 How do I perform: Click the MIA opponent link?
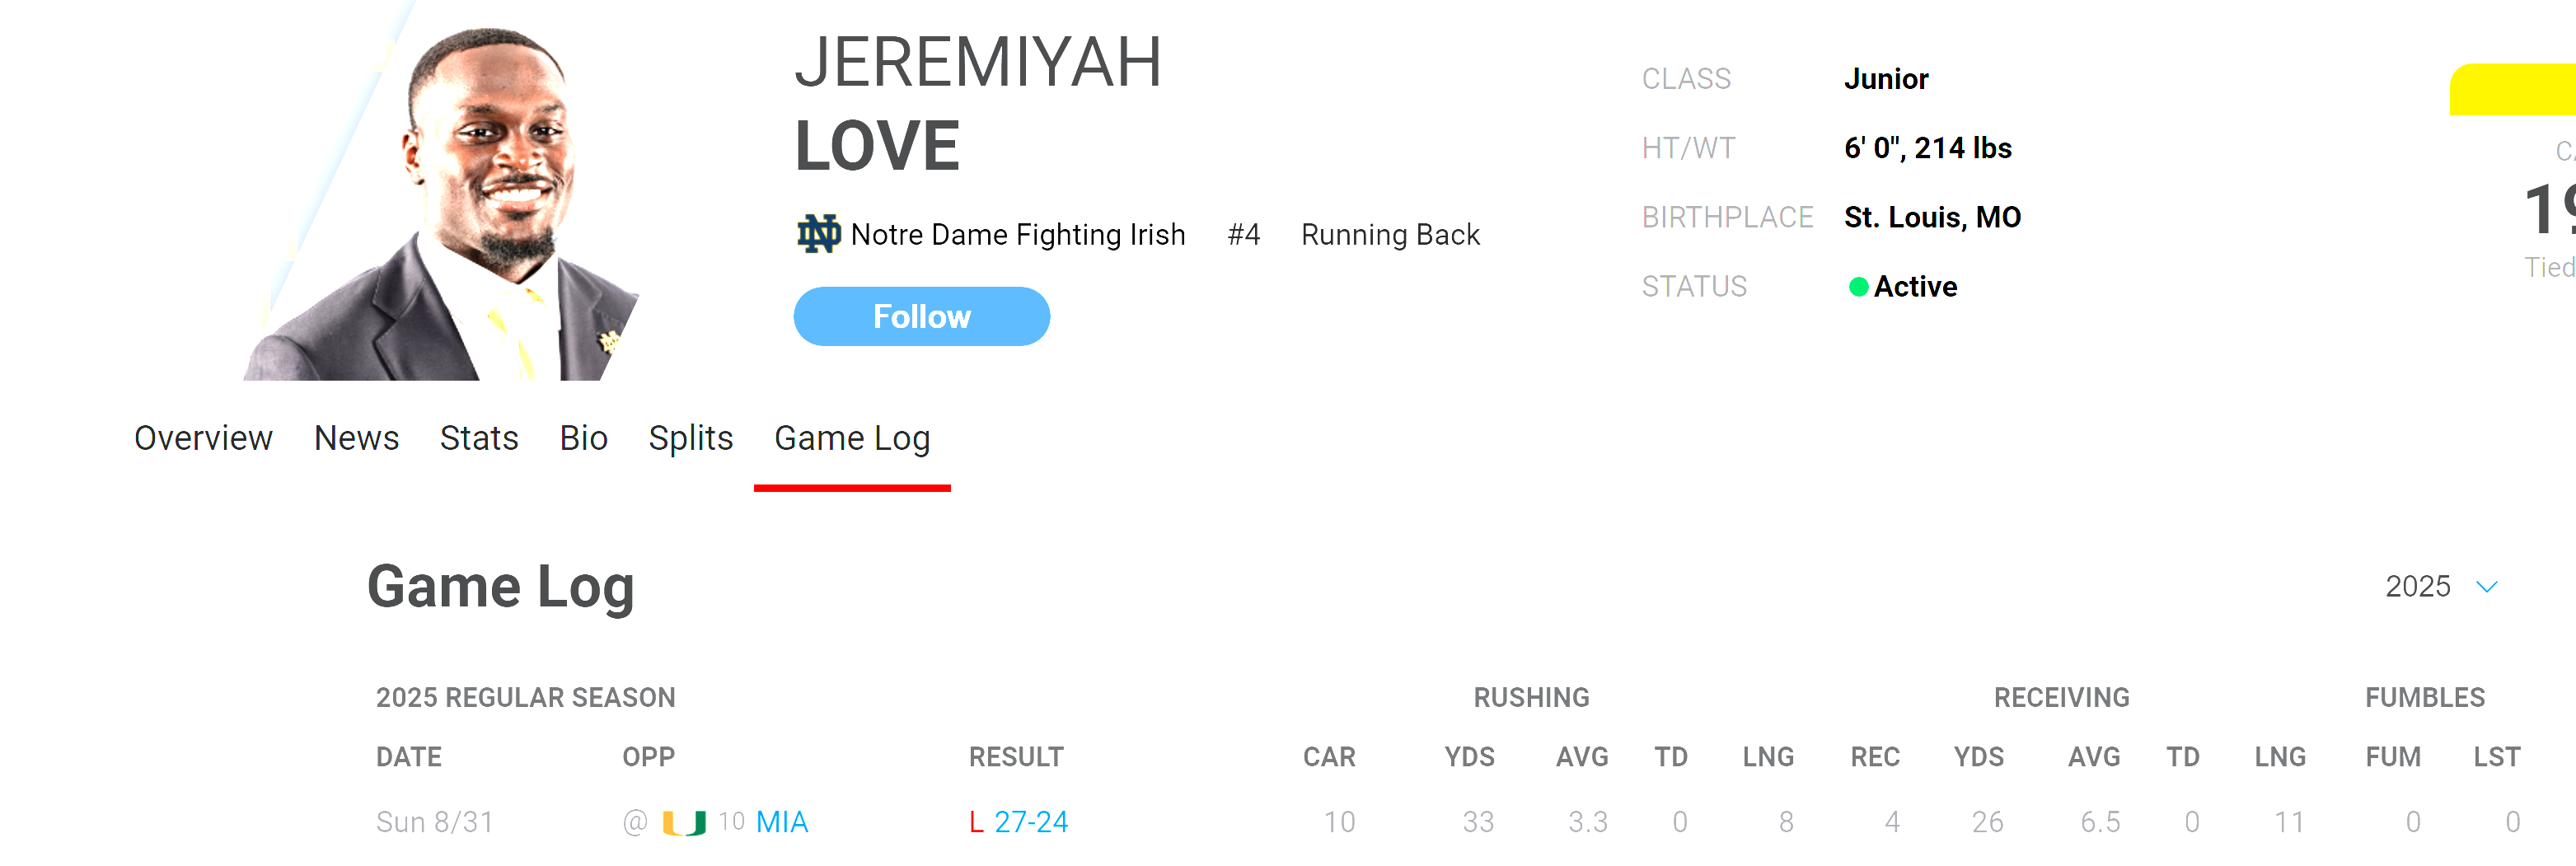782,823
